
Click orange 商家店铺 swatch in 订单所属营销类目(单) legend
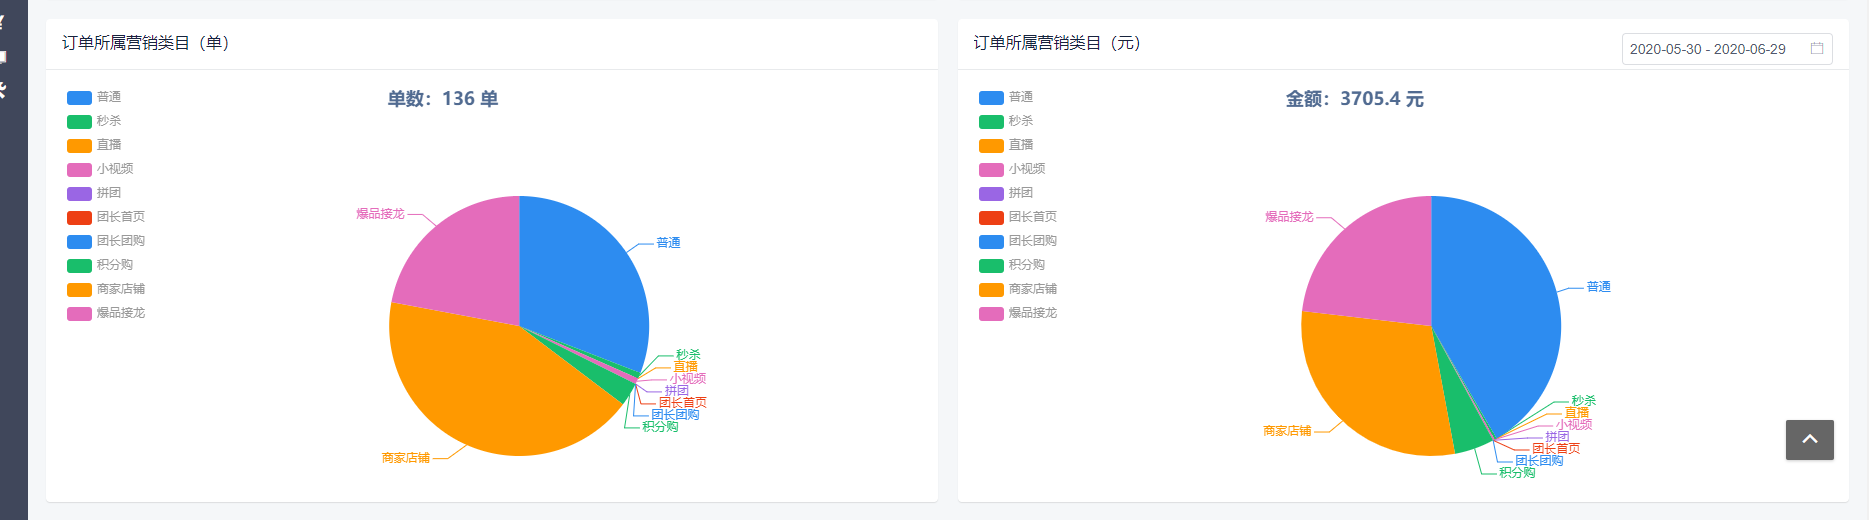pos(79,290)
